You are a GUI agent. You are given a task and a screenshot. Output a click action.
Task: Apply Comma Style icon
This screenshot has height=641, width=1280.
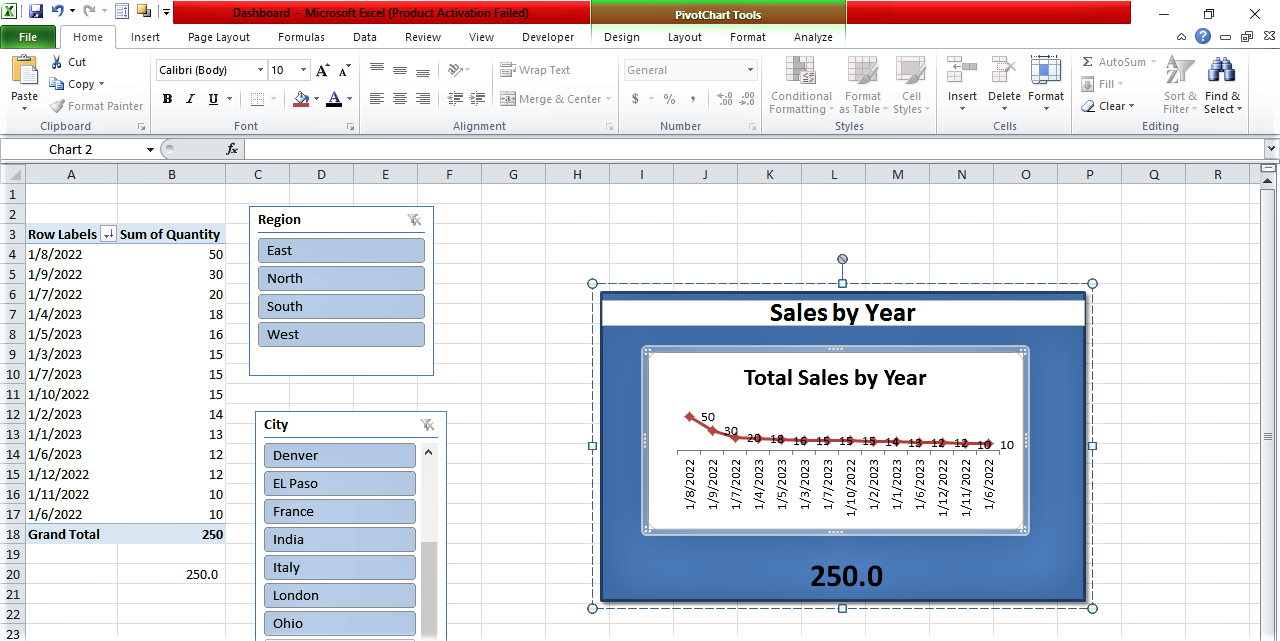pyautogui.click(x=693, y=99)
